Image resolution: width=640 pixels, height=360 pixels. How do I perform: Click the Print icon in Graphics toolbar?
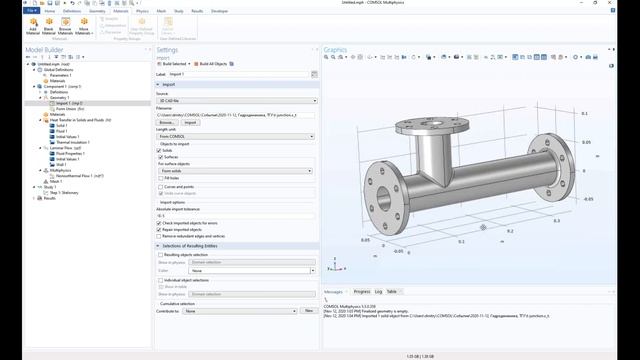pyautogui.click(x=596, y=57)
